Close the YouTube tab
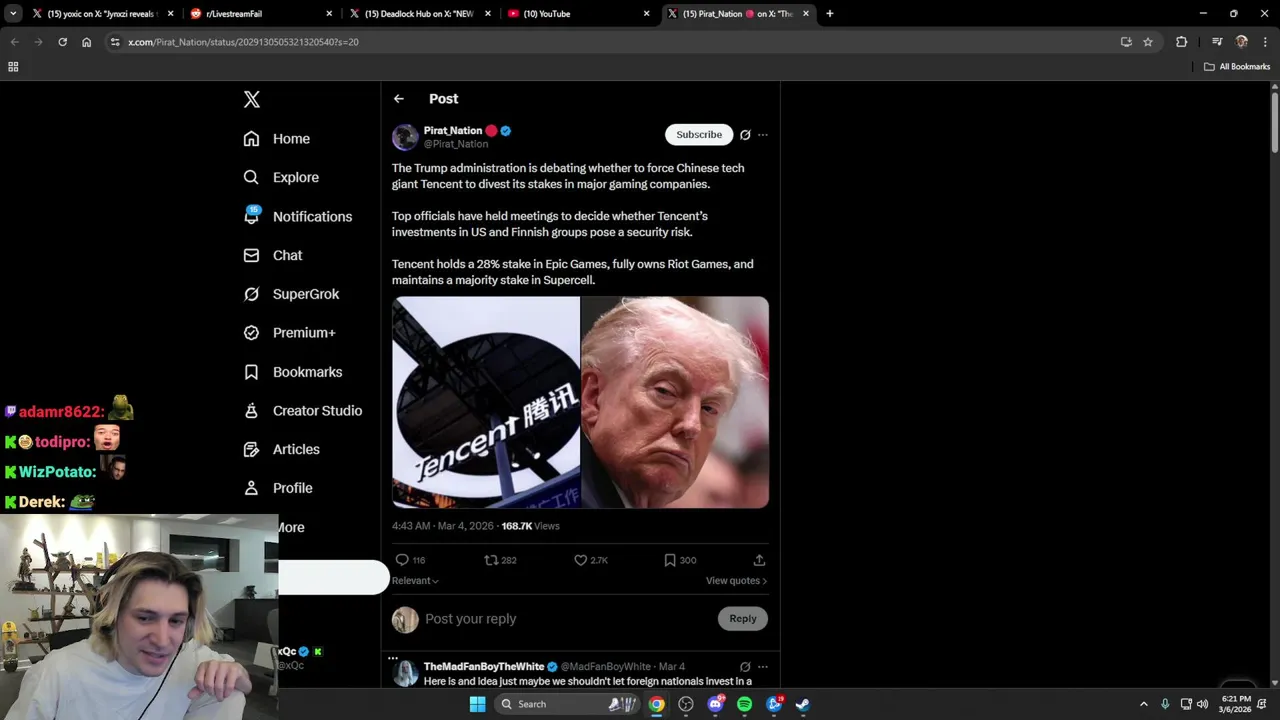This screenshot has height=720, width=1280. click(x=646, y=14)
